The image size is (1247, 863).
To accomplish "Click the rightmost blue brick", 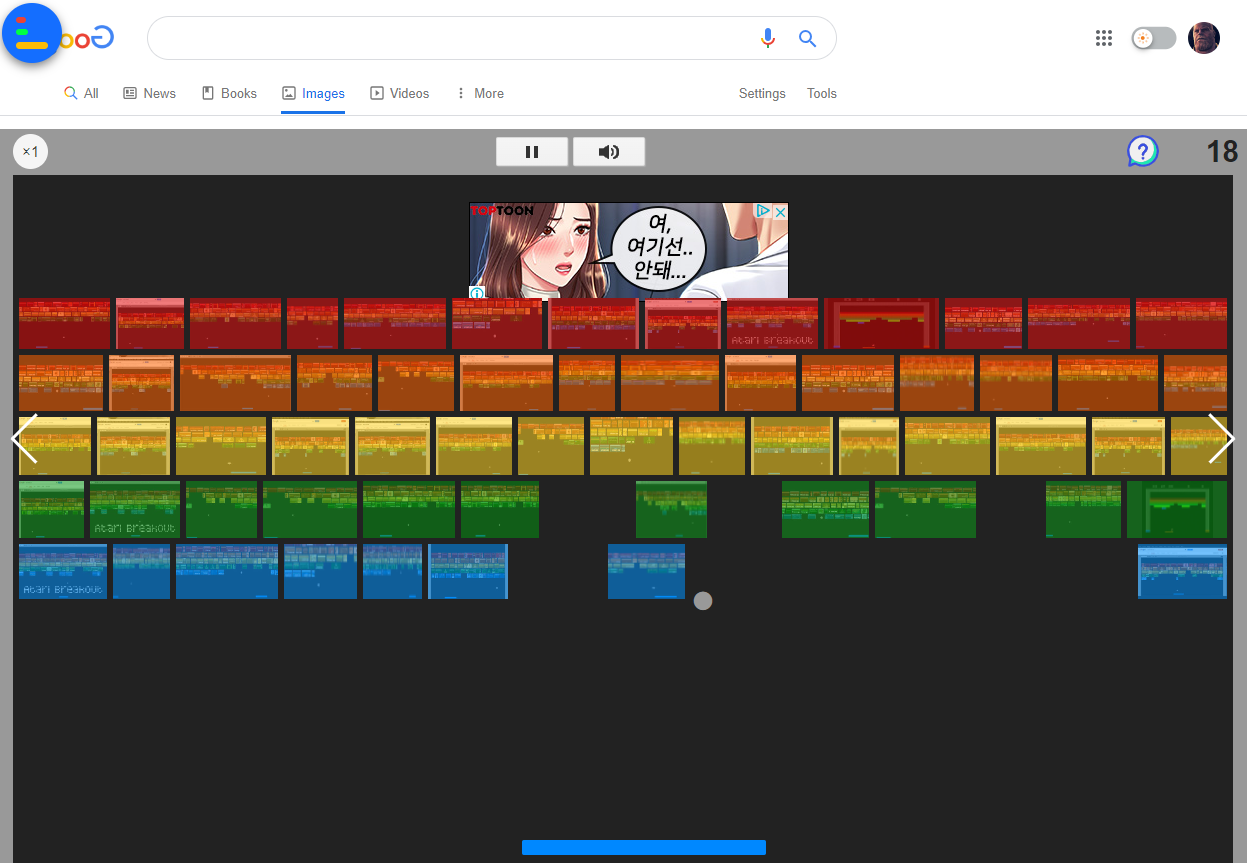I will pyautogui.click(x=1182, y=571).
